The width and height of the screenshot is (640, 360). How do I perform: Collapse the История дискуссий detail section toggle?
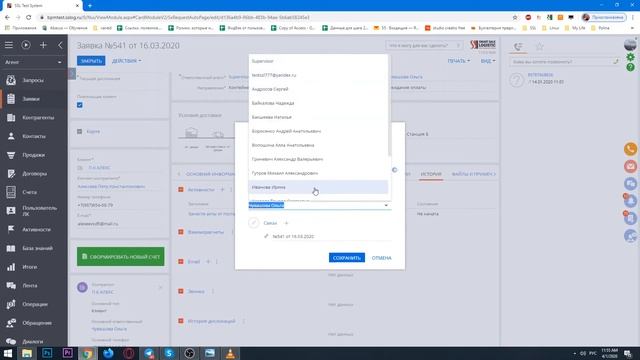click(x=181, y=321)
